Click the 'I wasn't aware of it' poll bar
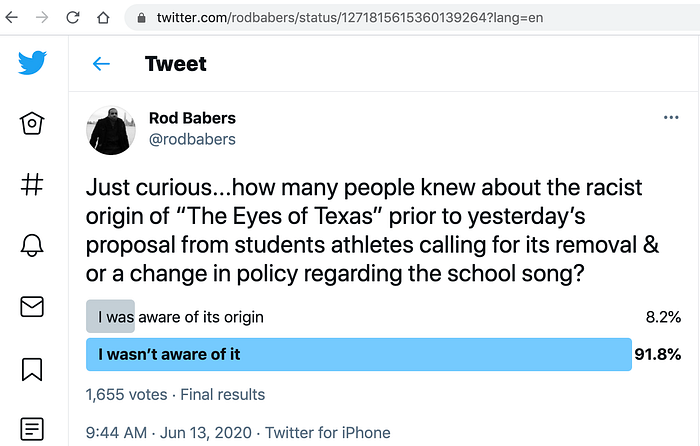Image resolution: width=700 pixels, height=446 pixels. tap(358, 354)
